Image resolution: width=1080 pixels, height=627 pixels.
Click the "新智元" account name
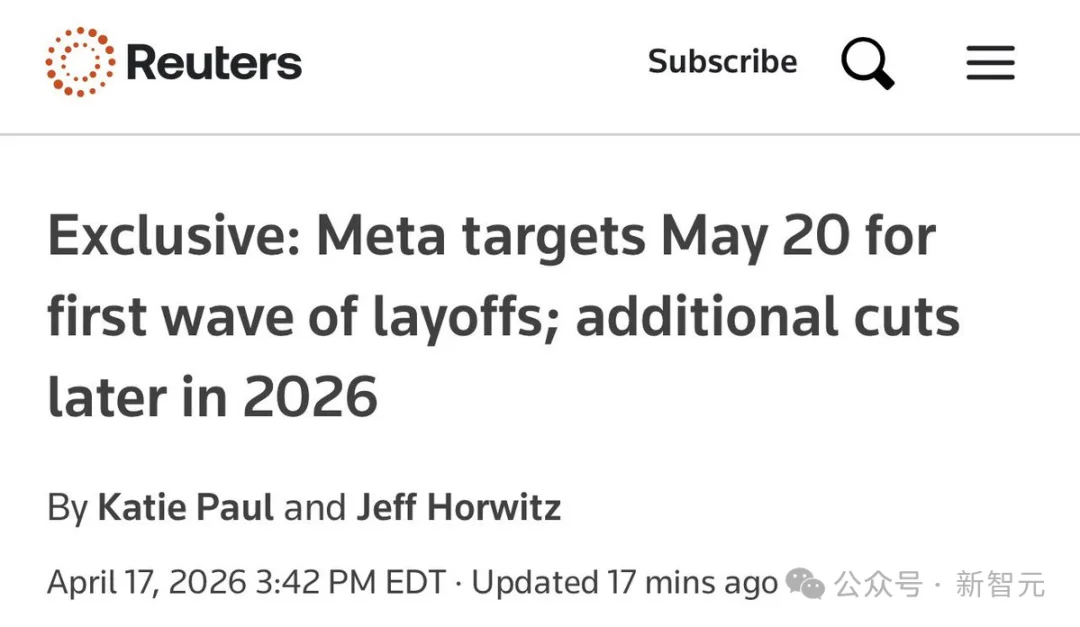1000,584
